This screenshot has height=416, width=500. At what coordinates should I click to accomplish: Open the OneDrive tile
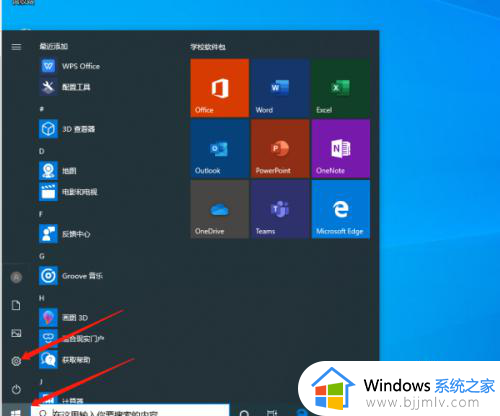tap(220, 209)
